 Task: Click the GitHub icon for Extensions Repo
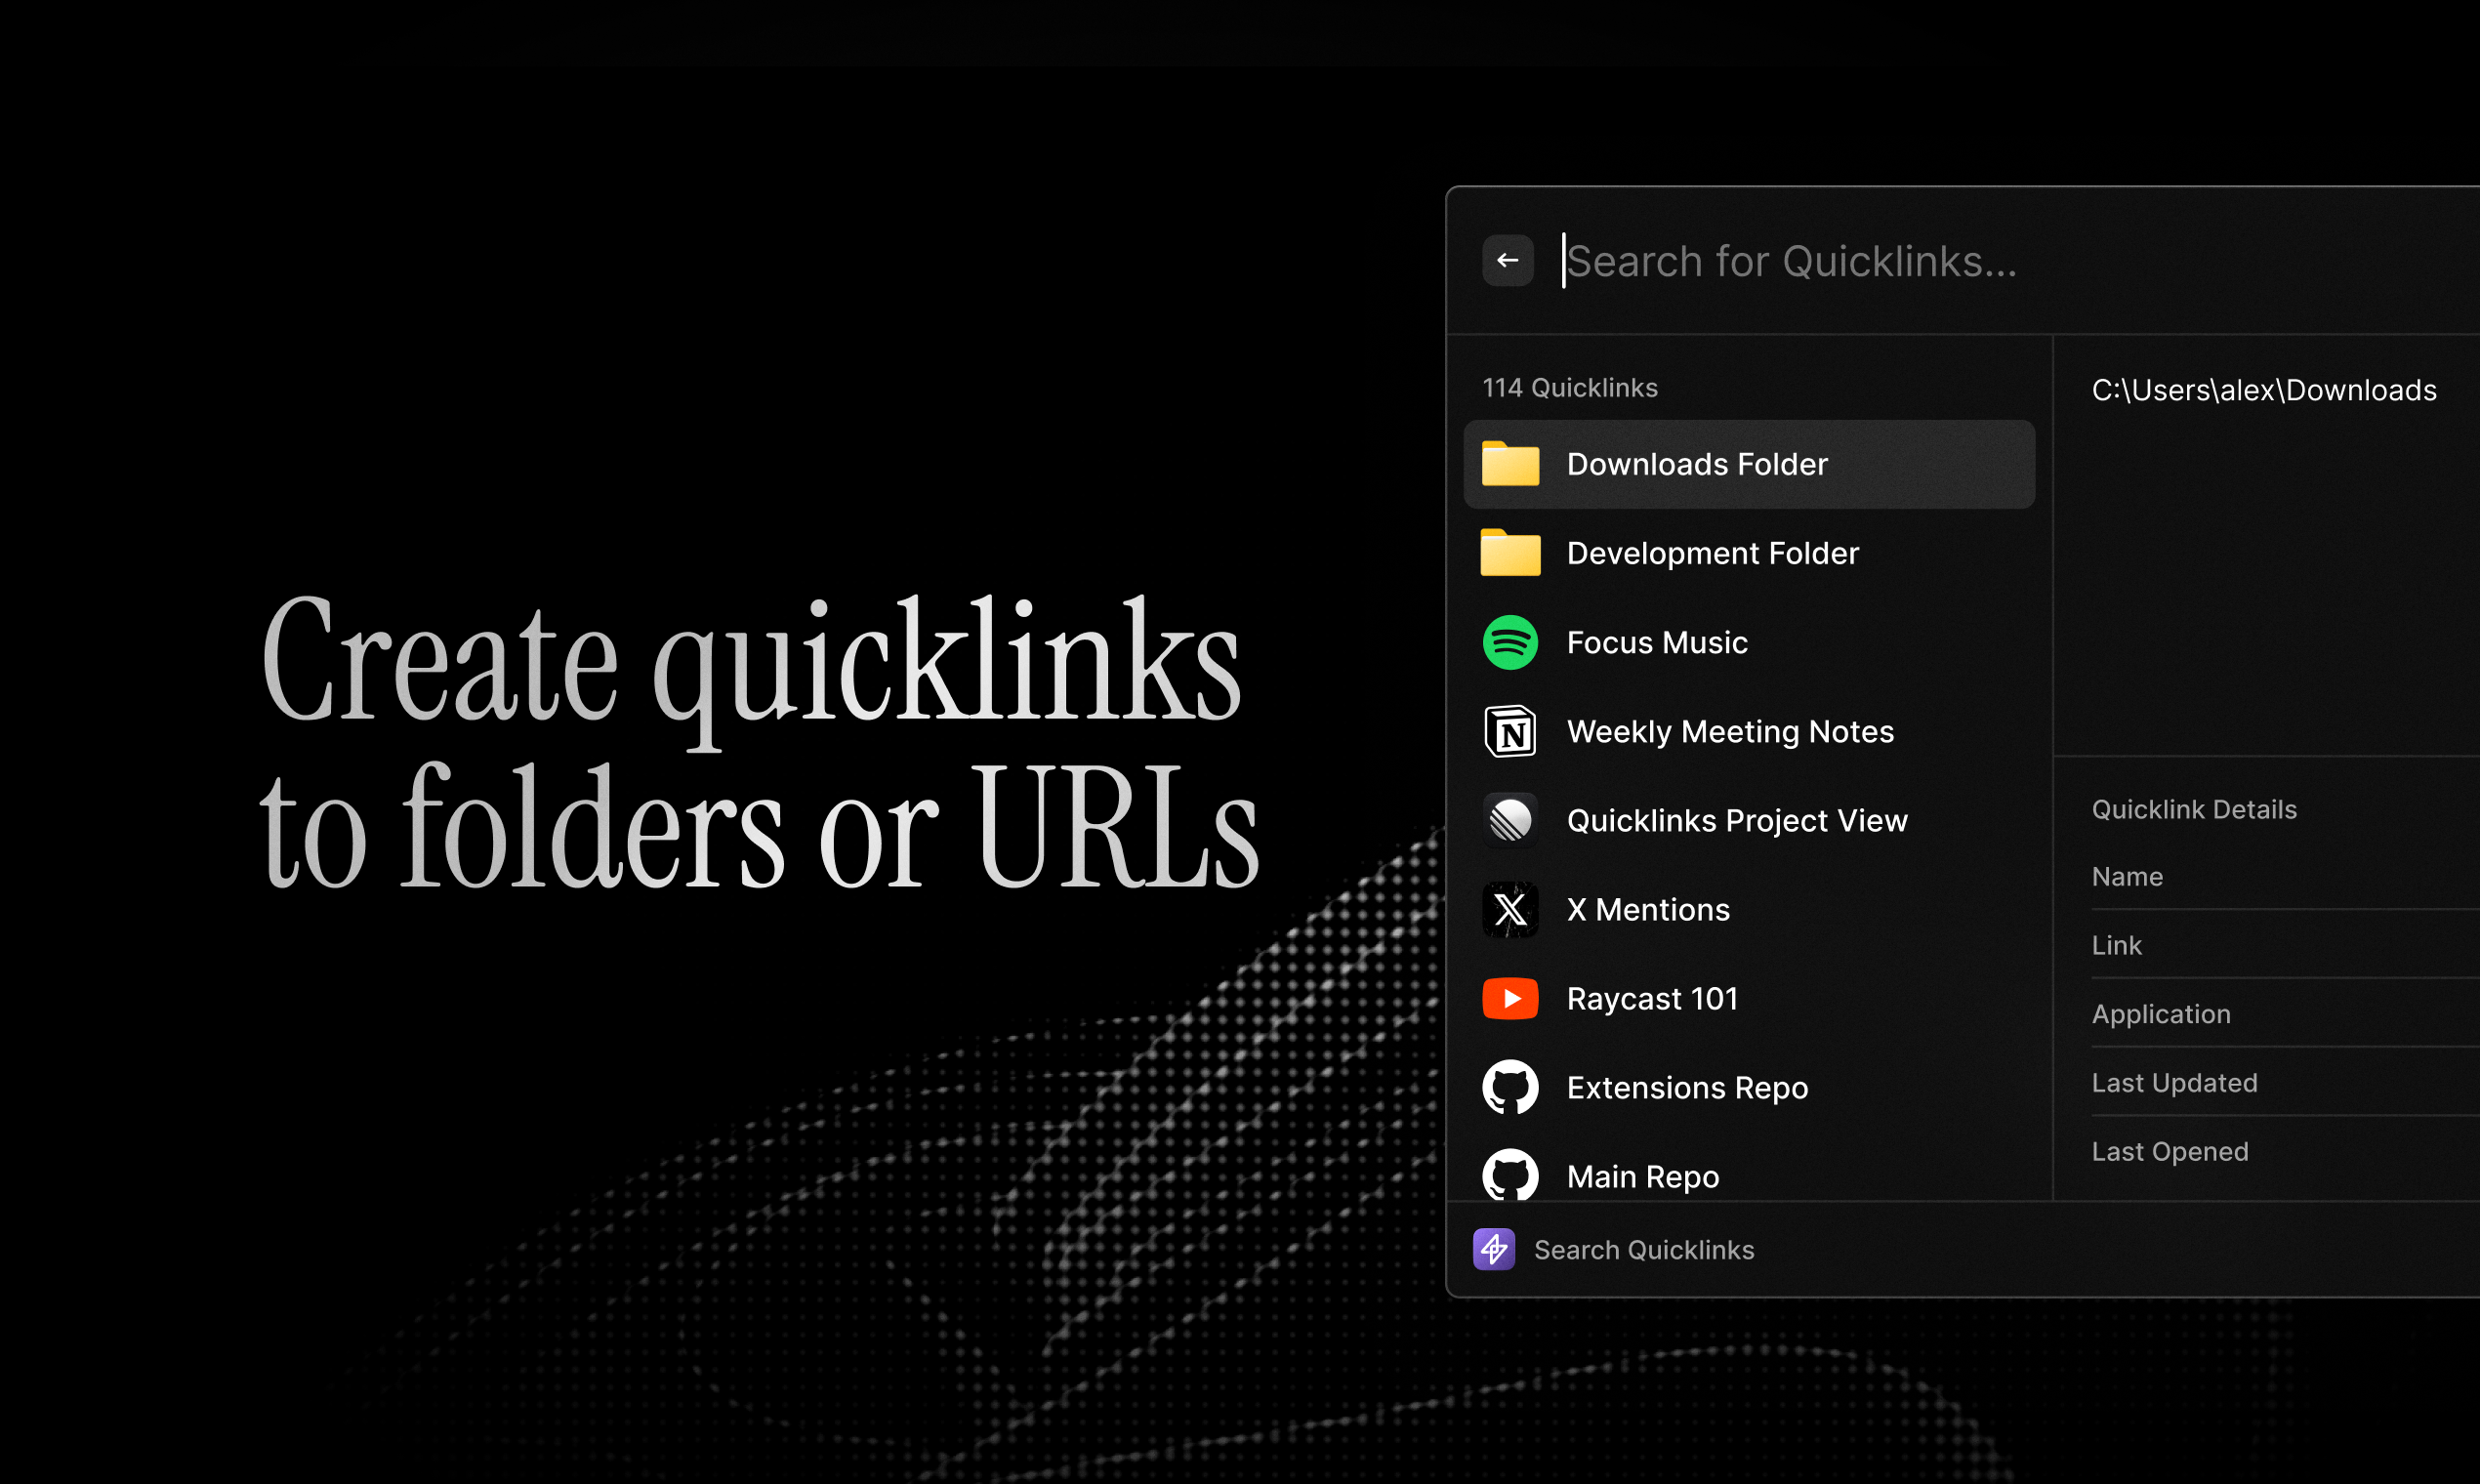click(1509, 1087)
